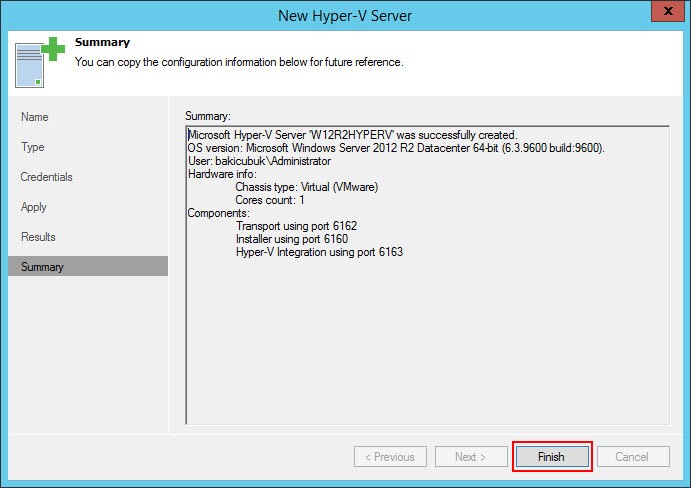691x488 pixels.
Task: Click the OS version line
Action: [x=396, y=148]
